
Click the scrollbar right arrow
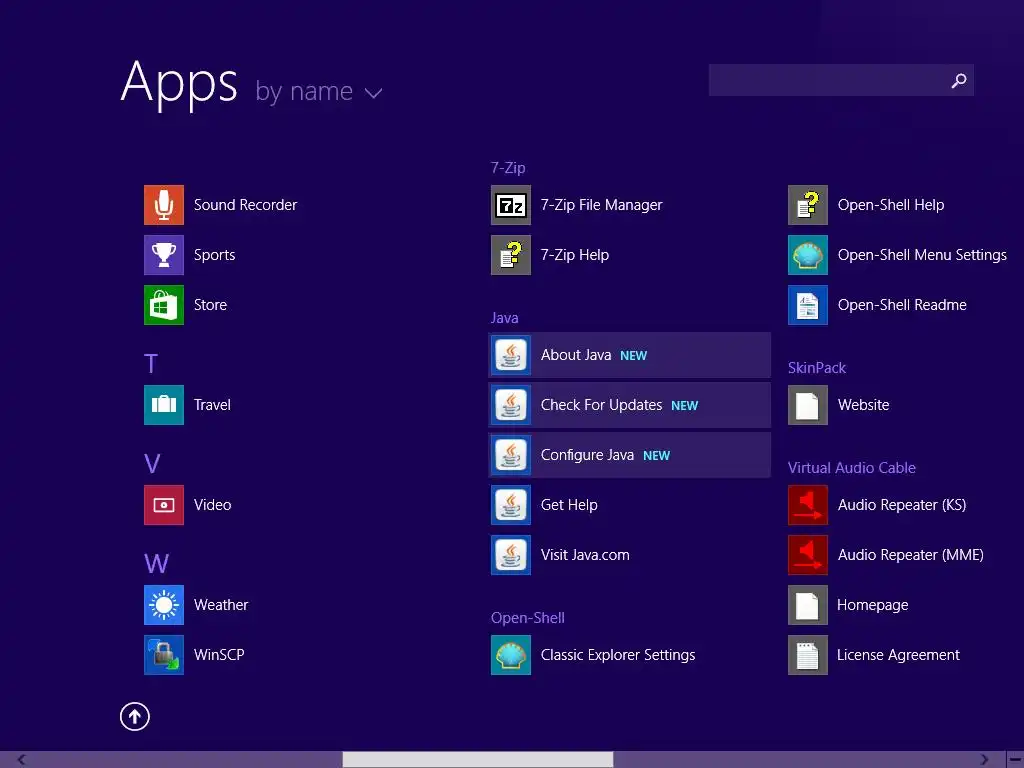pyautogui.click(x=984, y=760)
